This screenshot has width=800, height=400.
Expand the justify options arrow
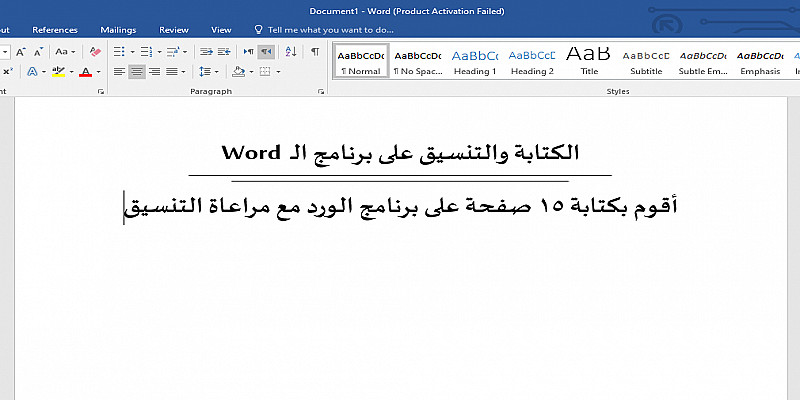click(x=183, y=72)
